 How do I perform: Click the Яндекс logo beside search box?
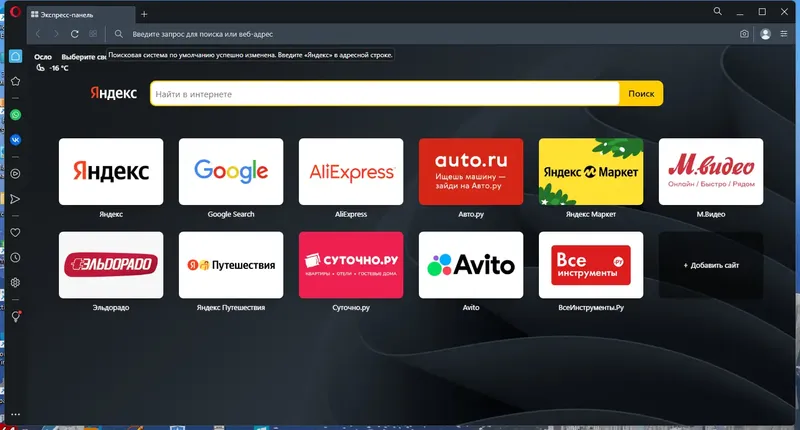113,93
